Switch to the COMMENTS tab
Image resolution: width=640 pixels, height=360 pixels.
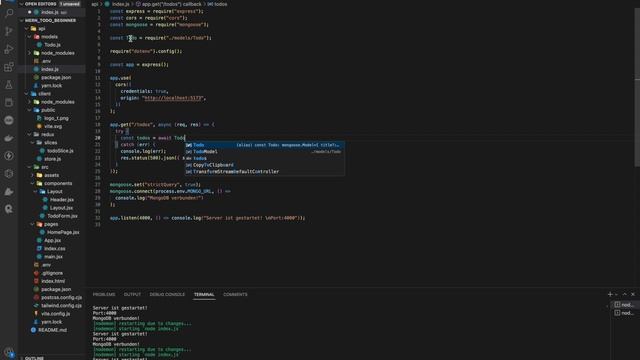coord(235,294)
